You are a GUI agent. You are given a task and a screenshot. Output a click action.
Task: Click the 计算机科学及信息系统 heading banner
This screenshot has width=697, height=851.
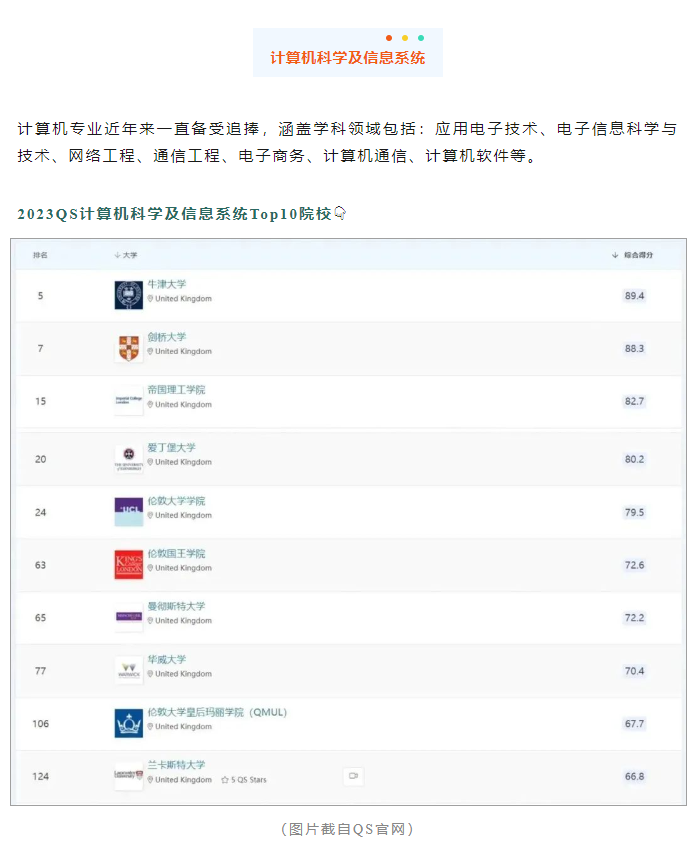click(x=347, y=53)
